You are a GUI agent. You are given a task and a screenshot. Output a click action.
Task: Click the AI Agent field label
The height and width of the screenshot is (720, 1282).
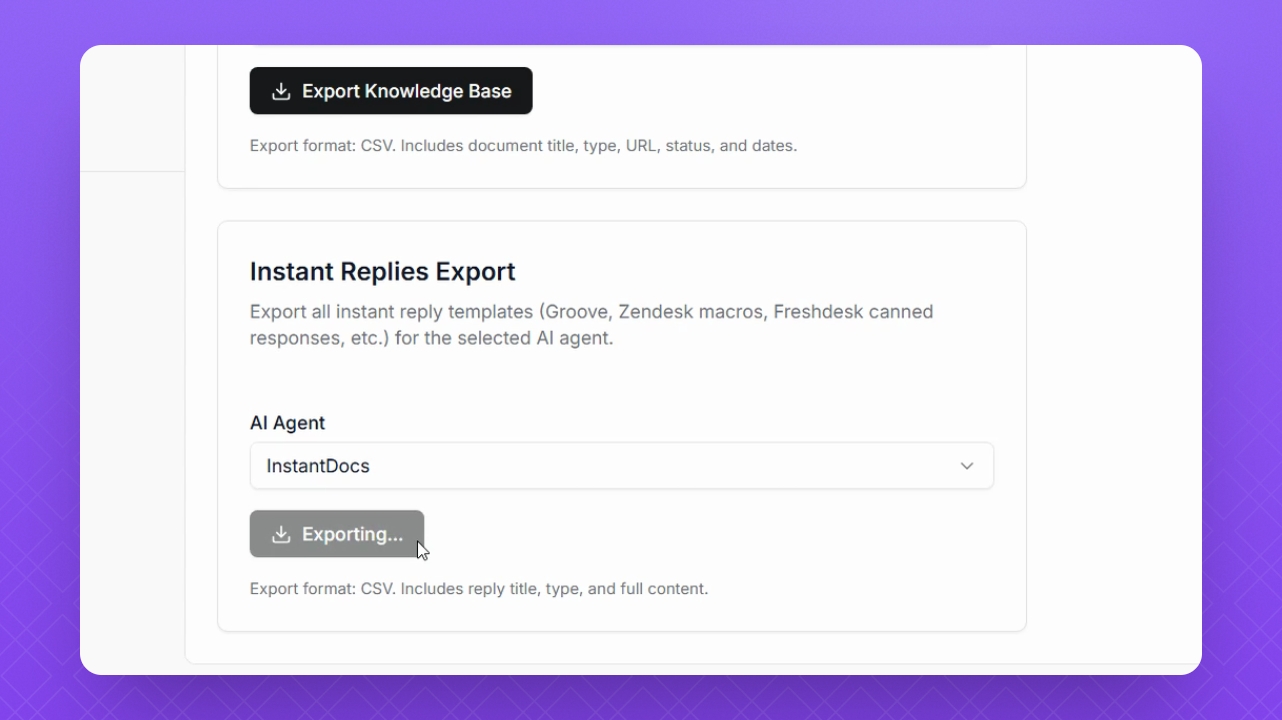click(x=287, y=423)
